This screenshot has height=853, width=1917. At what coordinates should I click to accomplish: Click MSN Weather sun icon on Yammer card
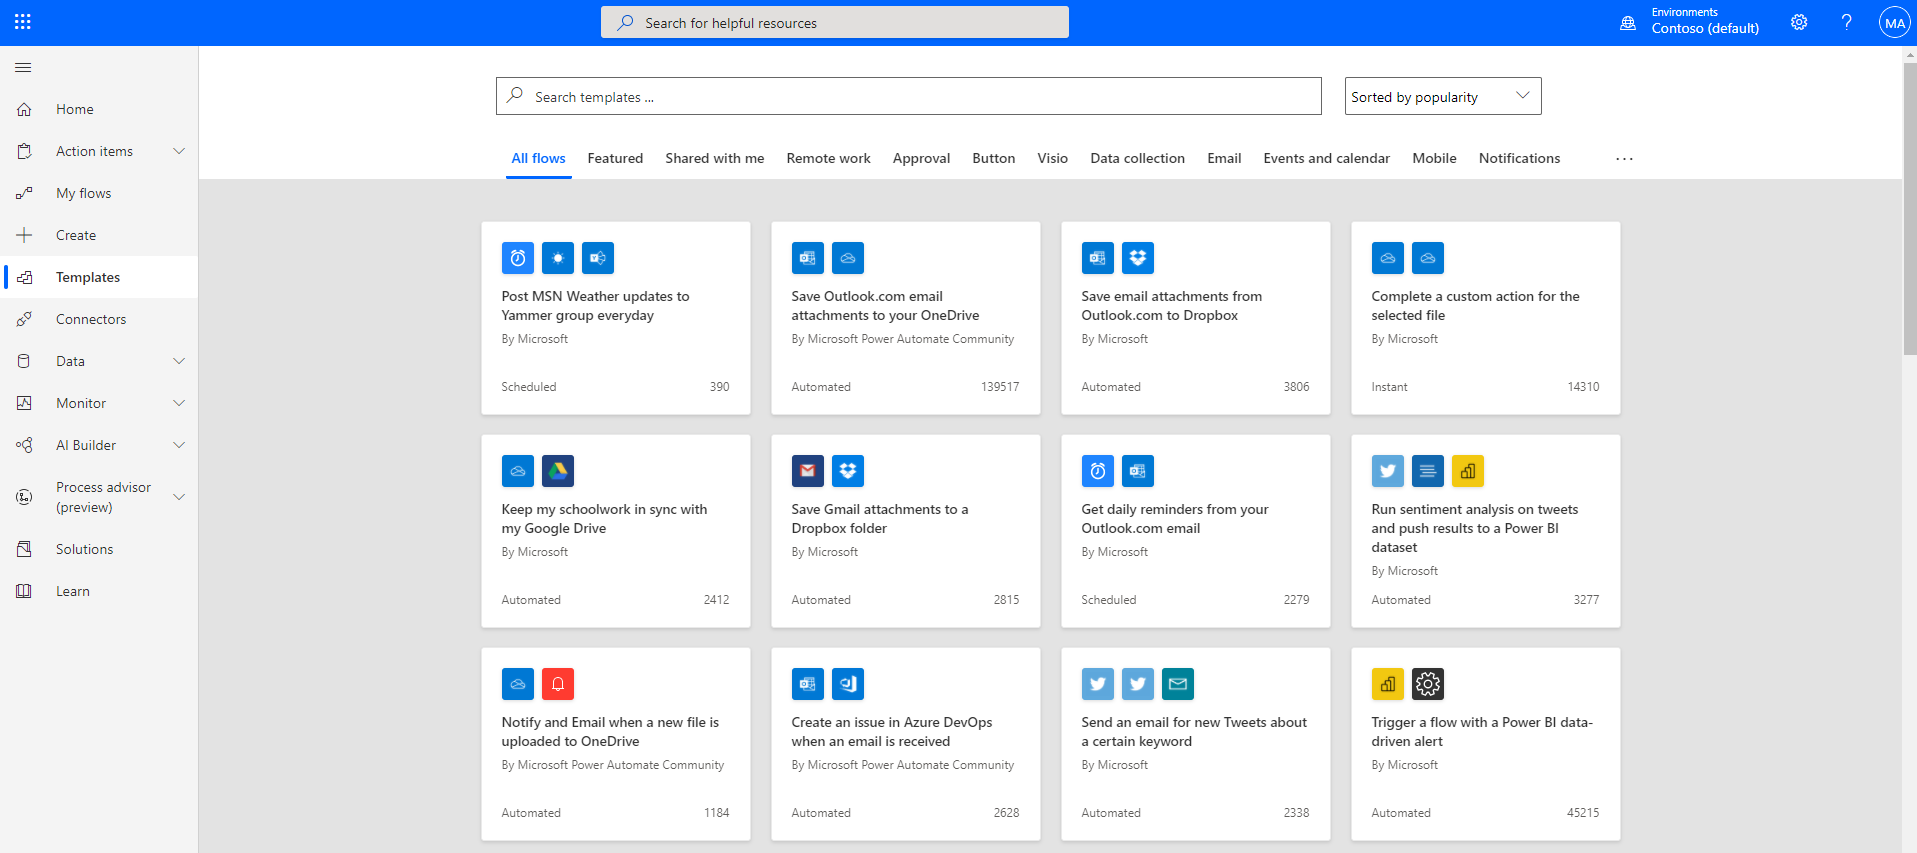click(558, 258)
